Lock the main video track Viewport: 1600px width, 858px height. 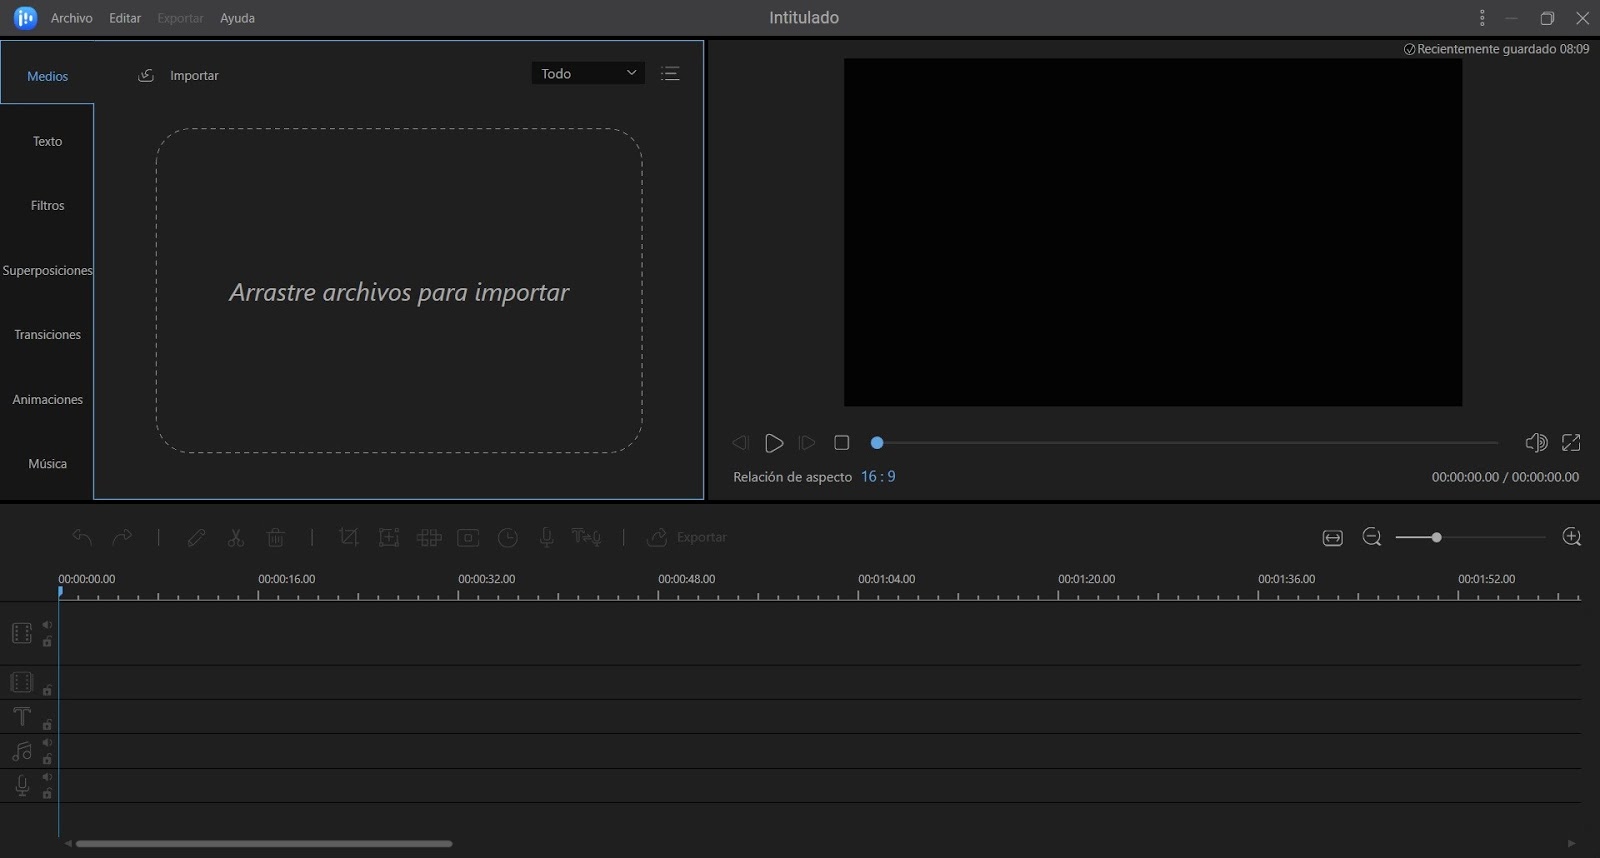pos(47,641)
